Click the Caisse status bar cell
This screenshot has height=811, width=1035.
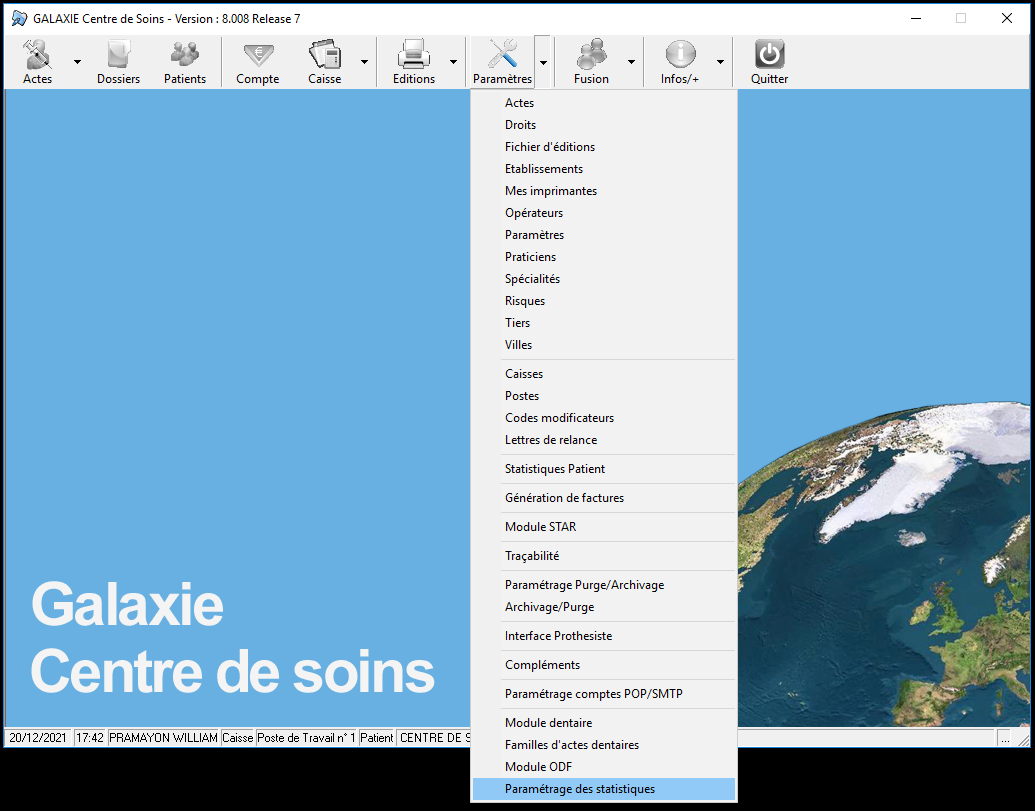pyautogui.click(x=238, y=738)
